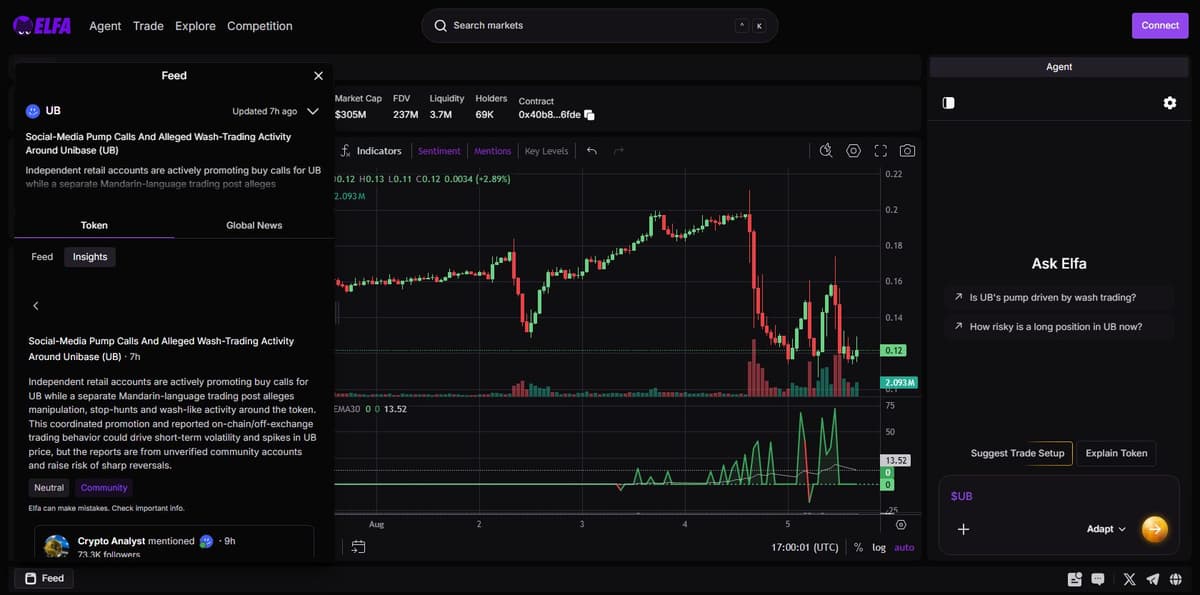1200x595 pixels.
Task: Open the chat bubble icon in footer
Action: pyautogui.click(x=1098, y=579)
